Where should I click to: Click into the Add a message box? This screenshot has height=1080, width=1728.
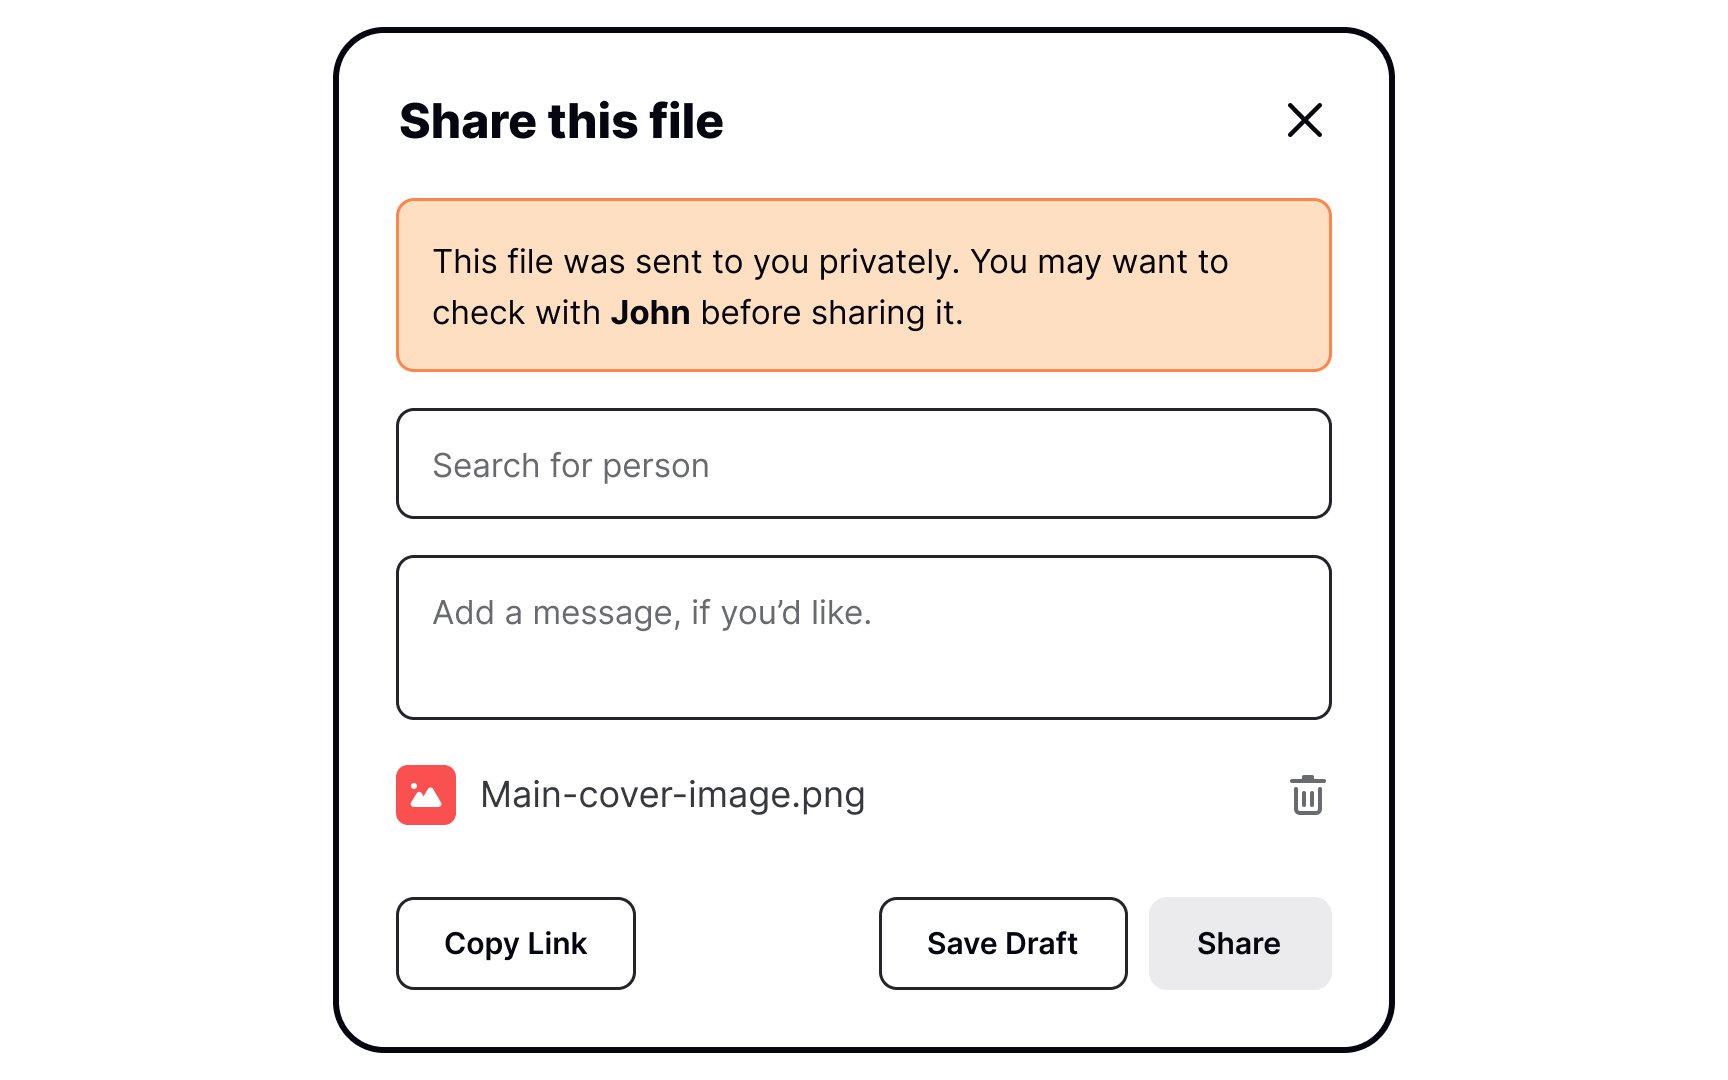(x=864, y=638)
